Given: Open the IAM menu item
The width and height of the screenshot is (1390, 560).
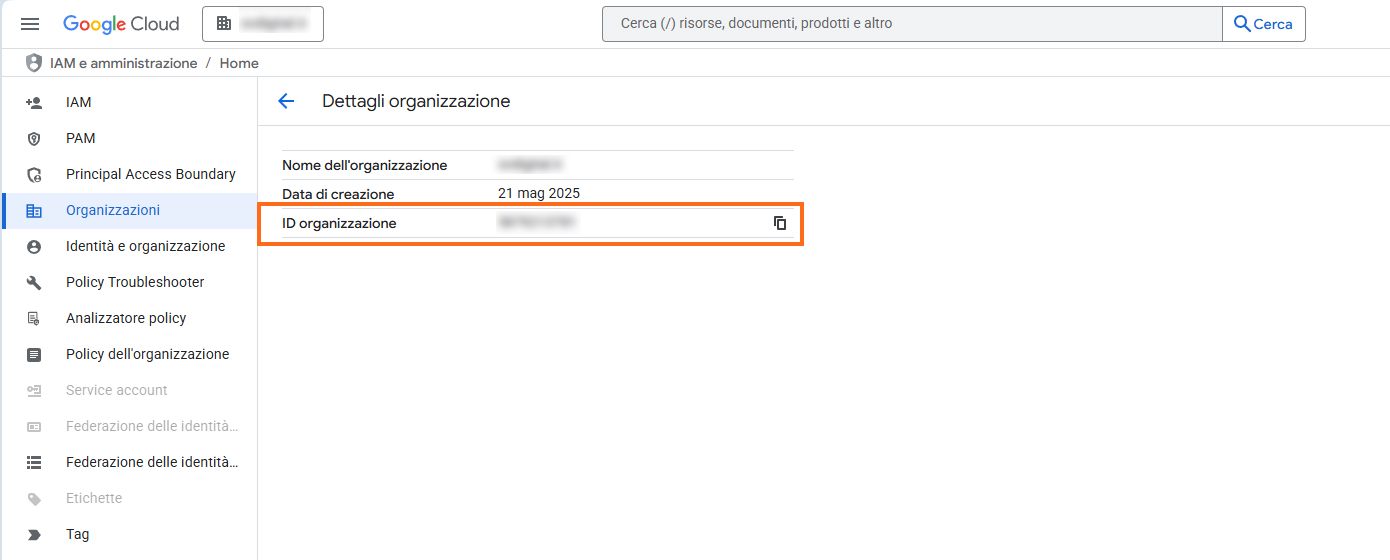Looking at the screenshot, I should coord(79,102).
